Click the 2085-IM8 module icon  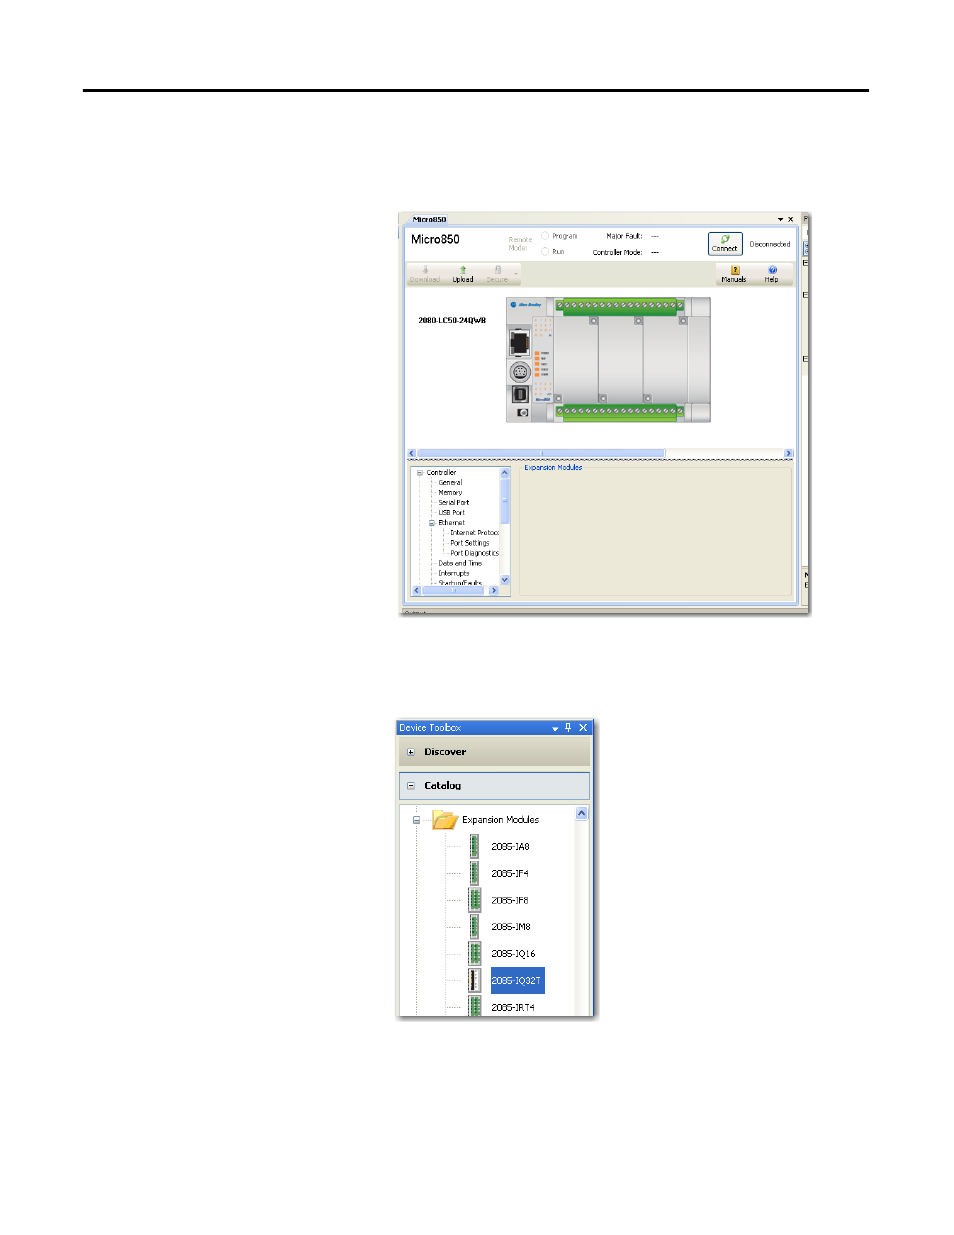pos(475,927)
